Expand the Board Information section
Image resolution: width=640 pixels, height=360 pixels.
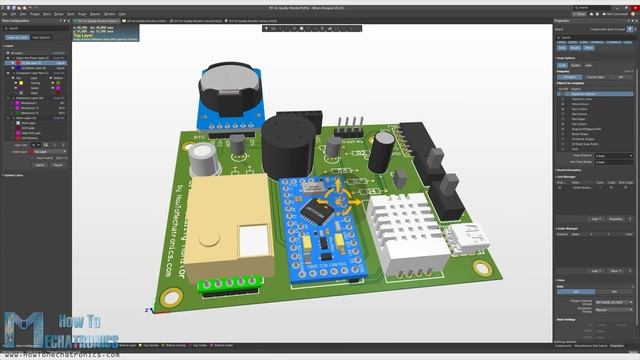pos(556,170)
